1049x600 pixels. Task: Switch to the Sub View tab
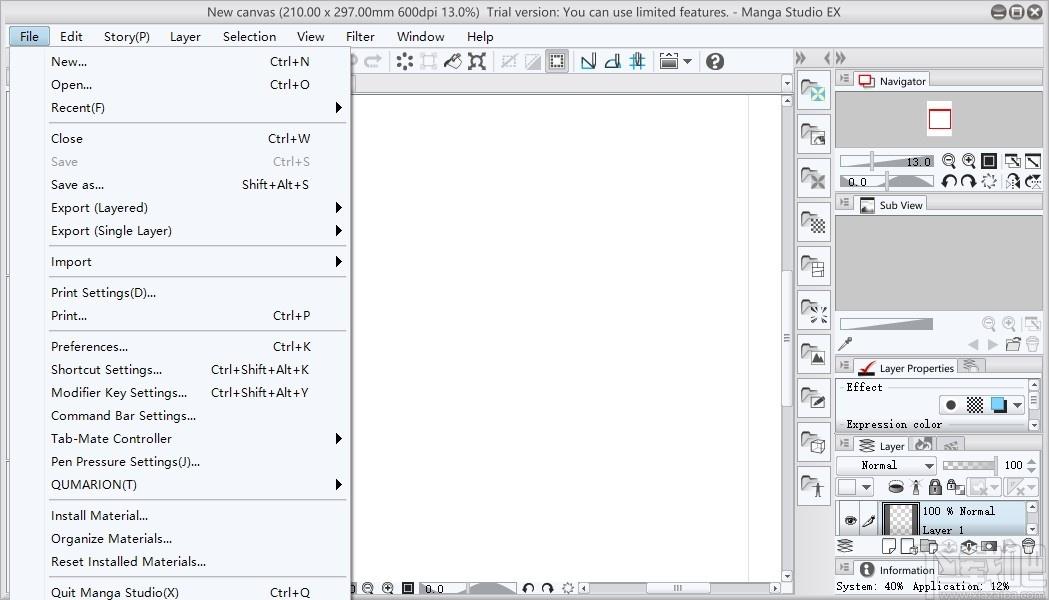coord(891,205)
